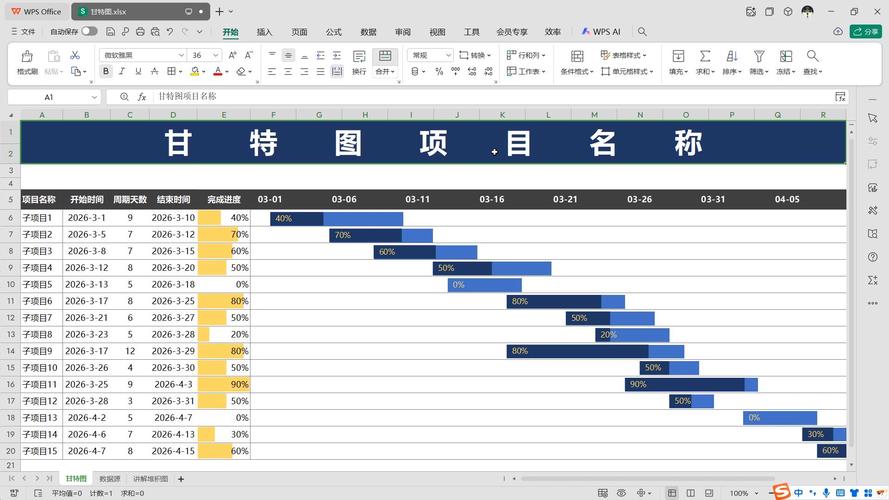
Task: Click the formula bar input field
Action: [493, 97]
